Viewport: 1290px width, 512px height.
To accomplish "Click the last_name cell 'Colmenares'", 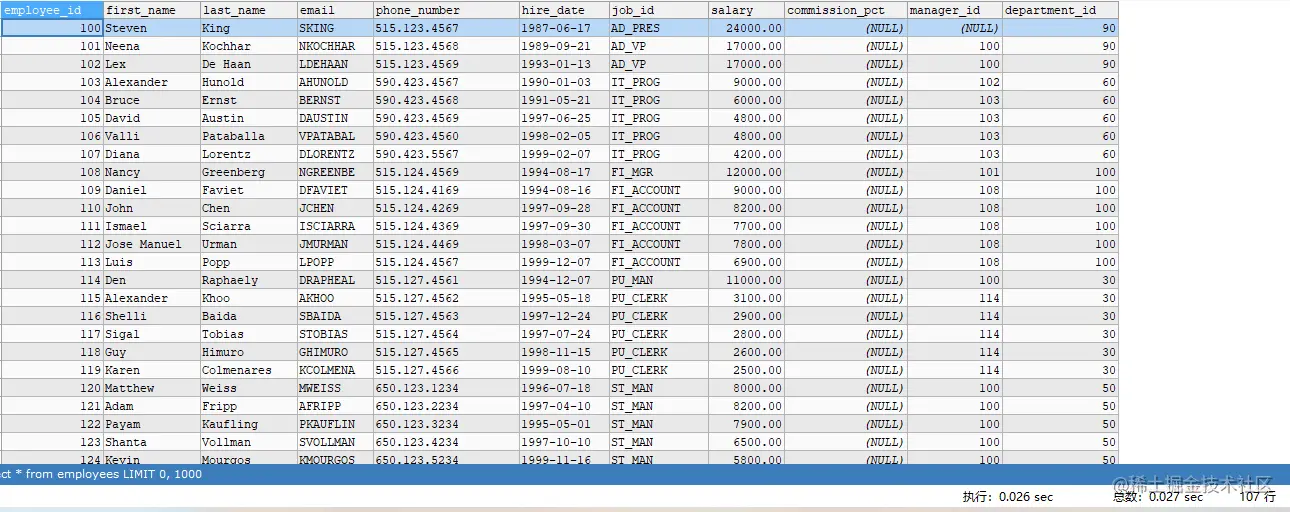I will click(x=248, y=370).
